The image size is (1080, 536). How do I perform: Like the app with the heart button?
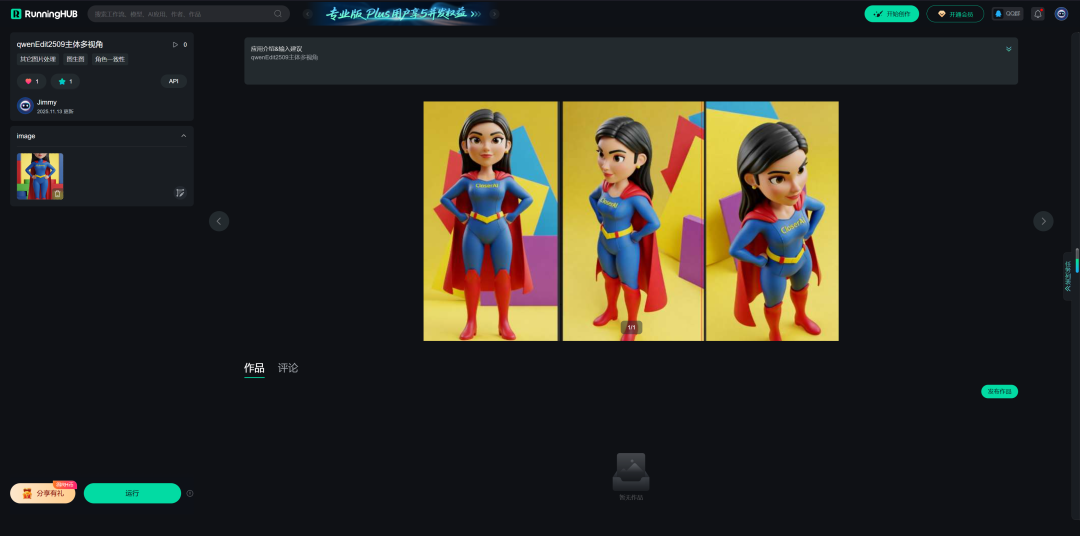click(32, 81)
